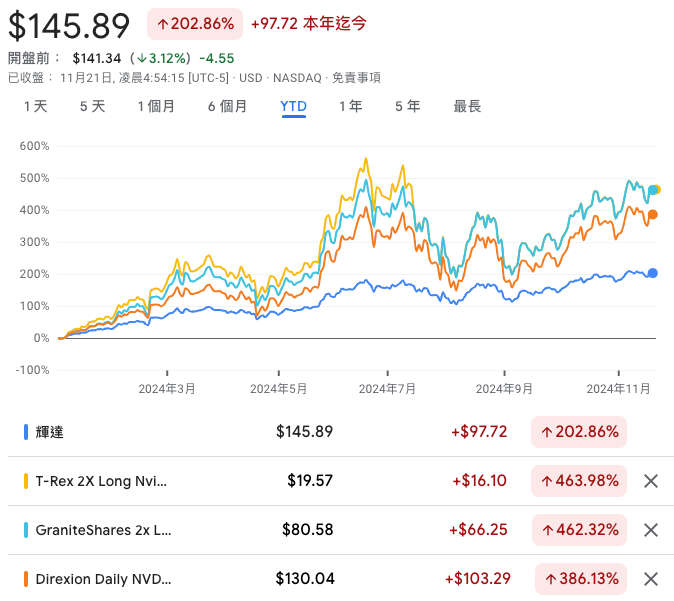Click the pre-market price $141.34

[97, 58]
